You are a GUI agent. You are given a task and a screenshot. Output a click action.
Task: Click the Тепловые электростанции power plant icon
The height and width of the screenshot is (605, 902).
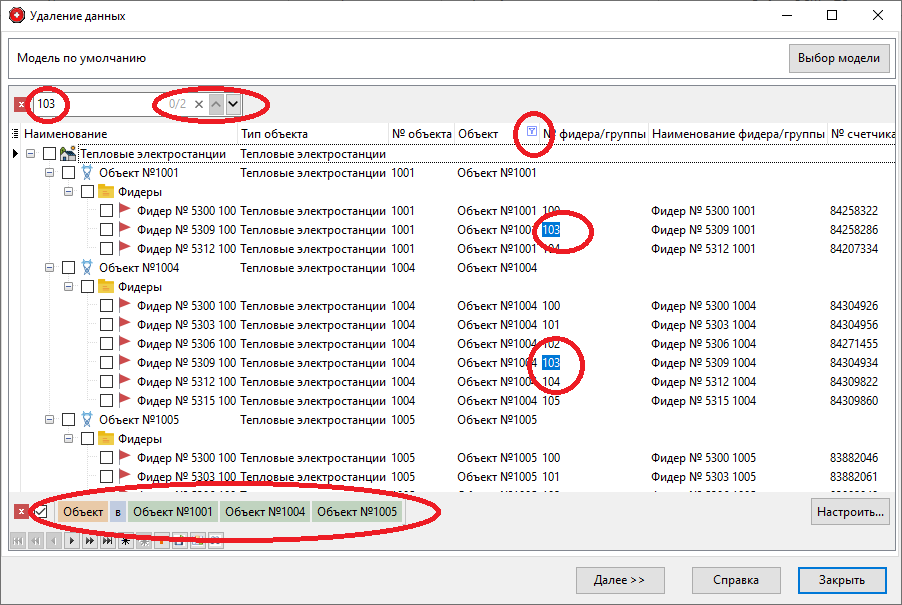68,154
